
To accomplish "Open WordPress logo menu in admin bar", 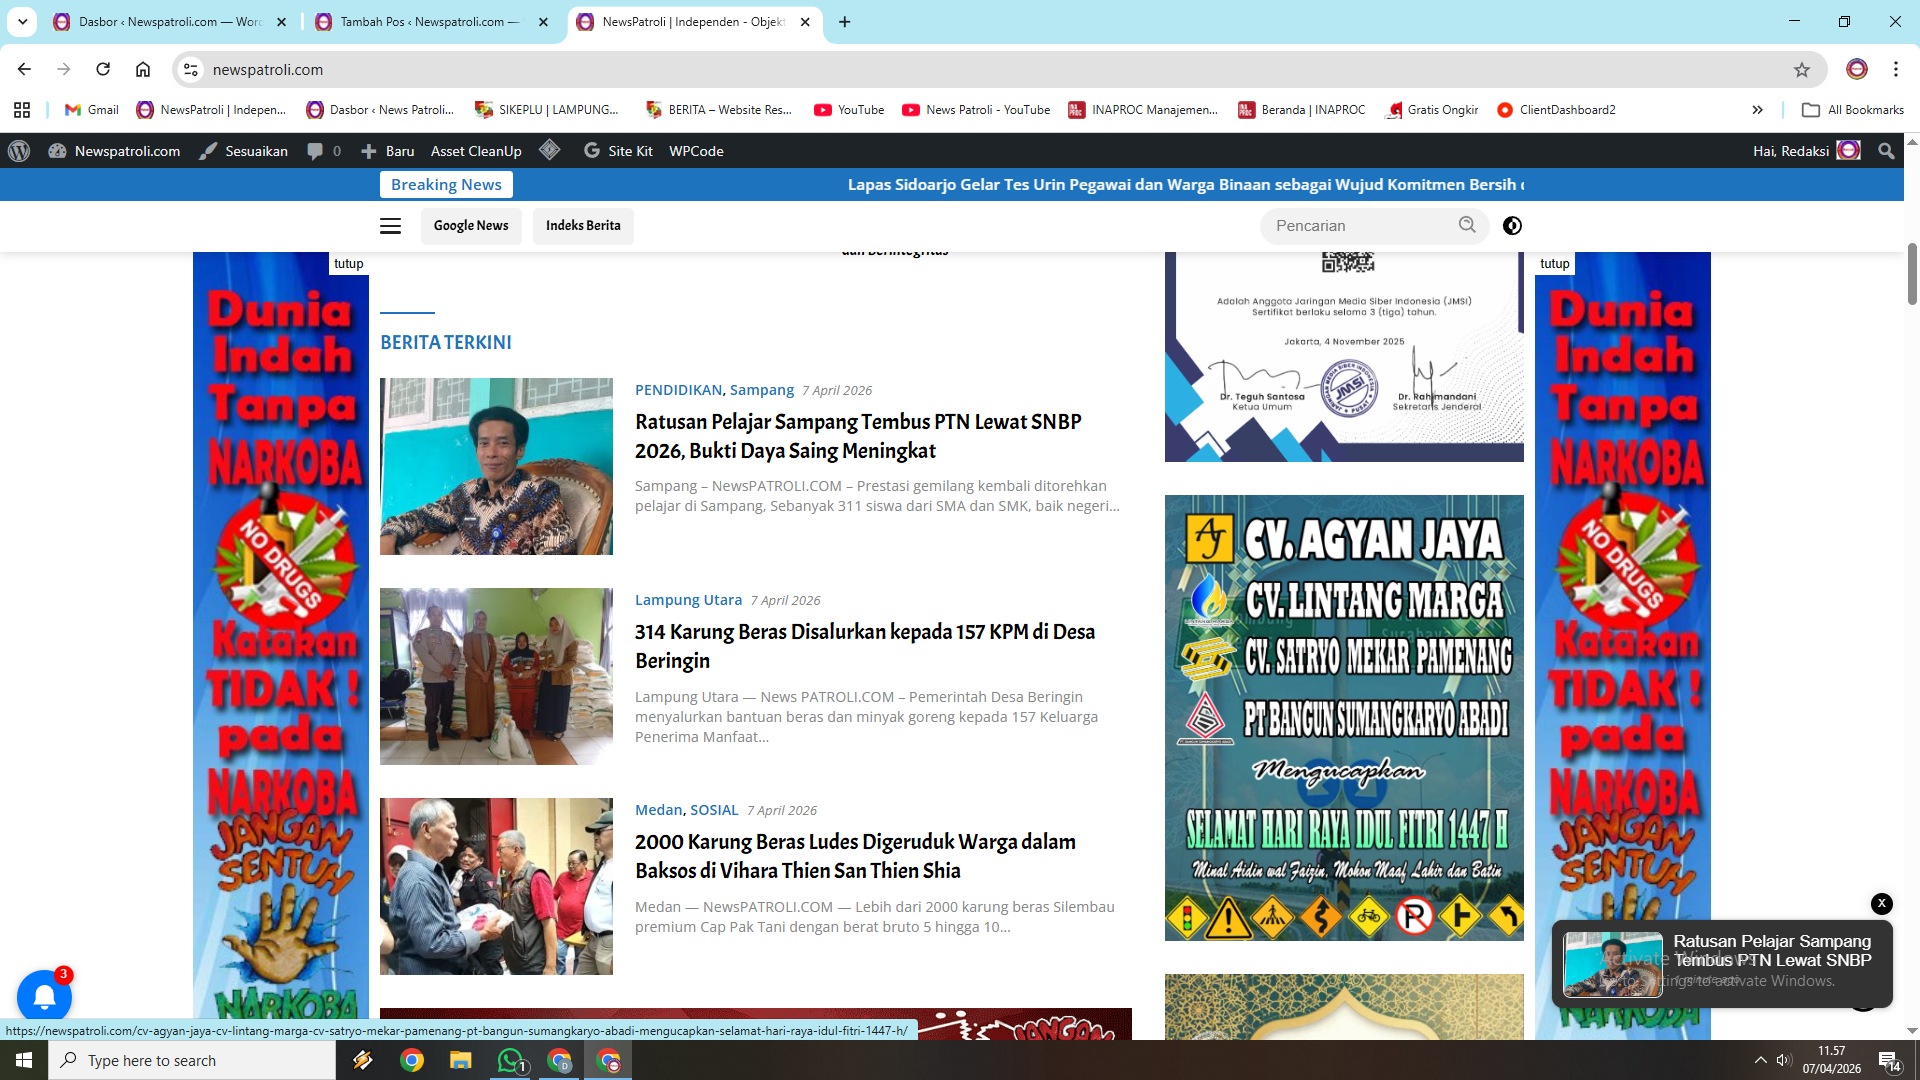I will click(x=19, y=151).
